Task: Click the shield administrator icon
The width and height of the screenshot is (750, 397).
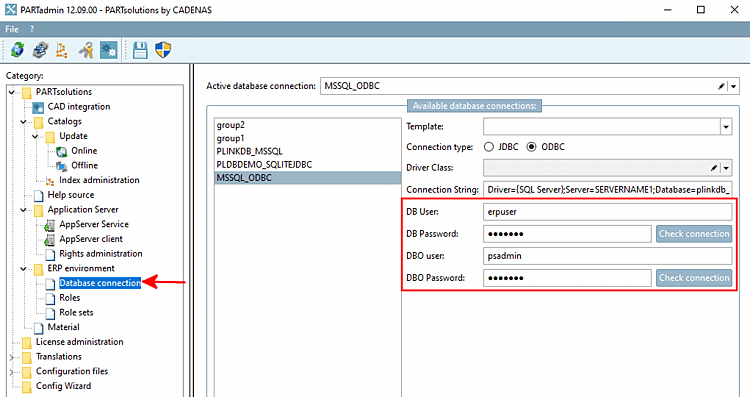Action: click(163, 50)
